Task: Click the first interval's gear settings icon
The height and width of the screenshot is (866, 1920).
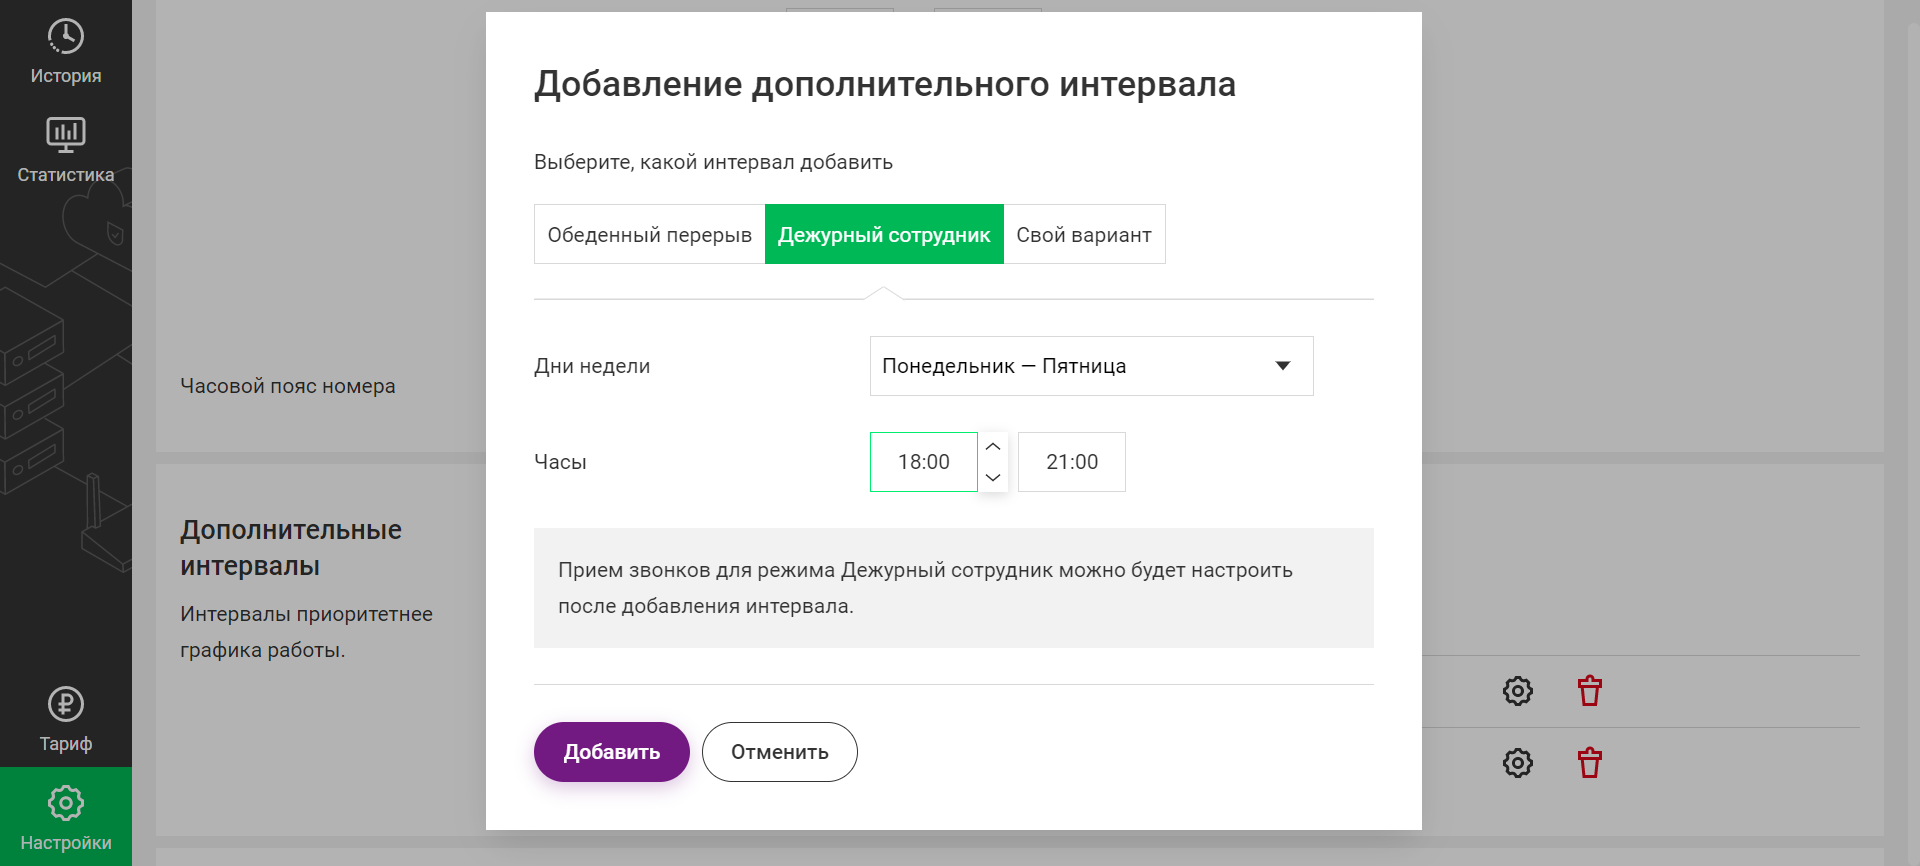Action: [1517, 691]
